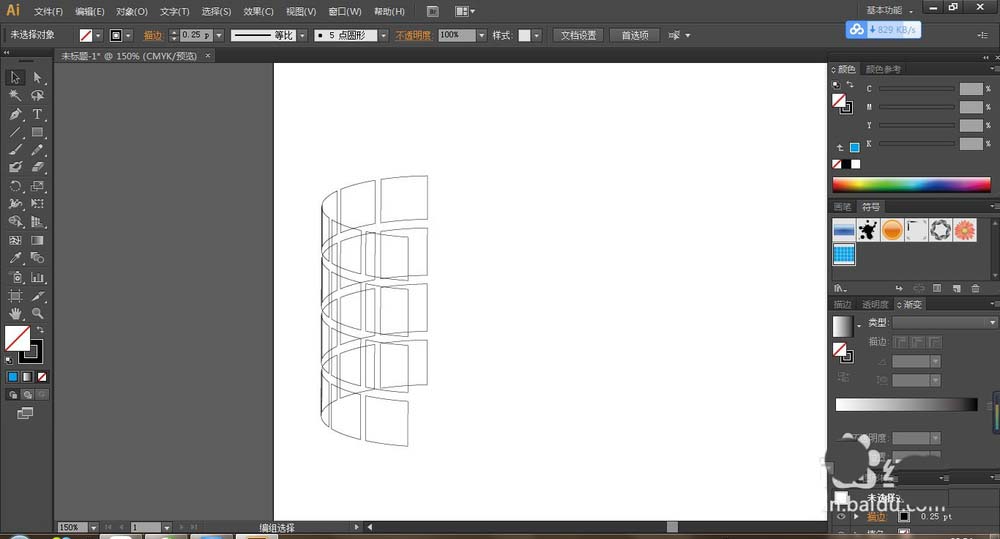Select the Rectangle tool
The image size is (1000, 539).
38,132
